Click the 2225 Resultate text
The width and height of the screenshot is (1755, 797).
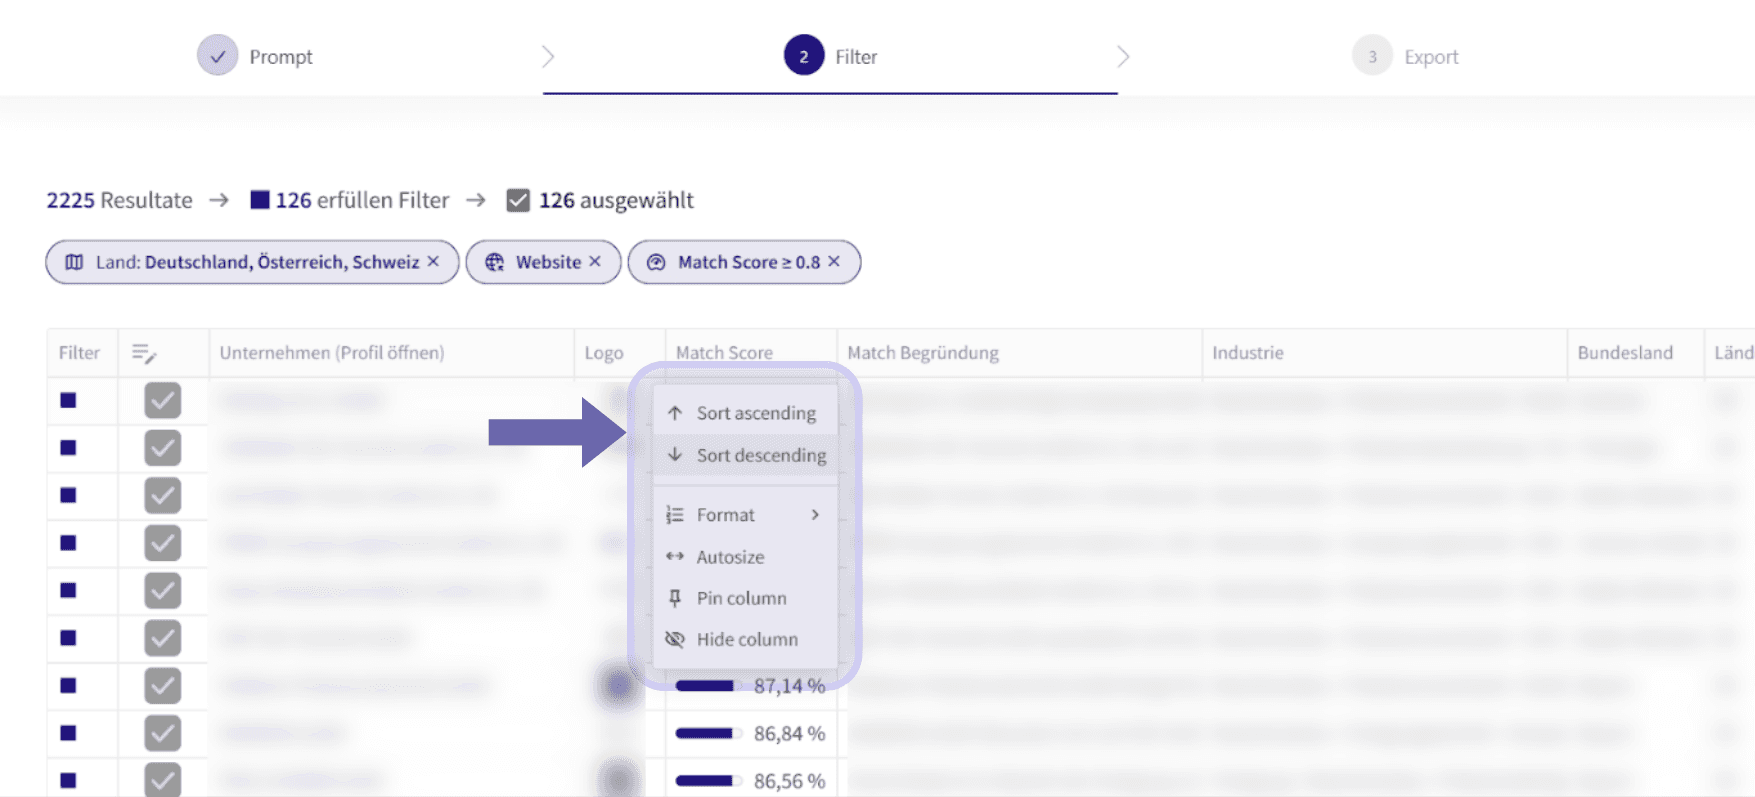pos(119,200)
